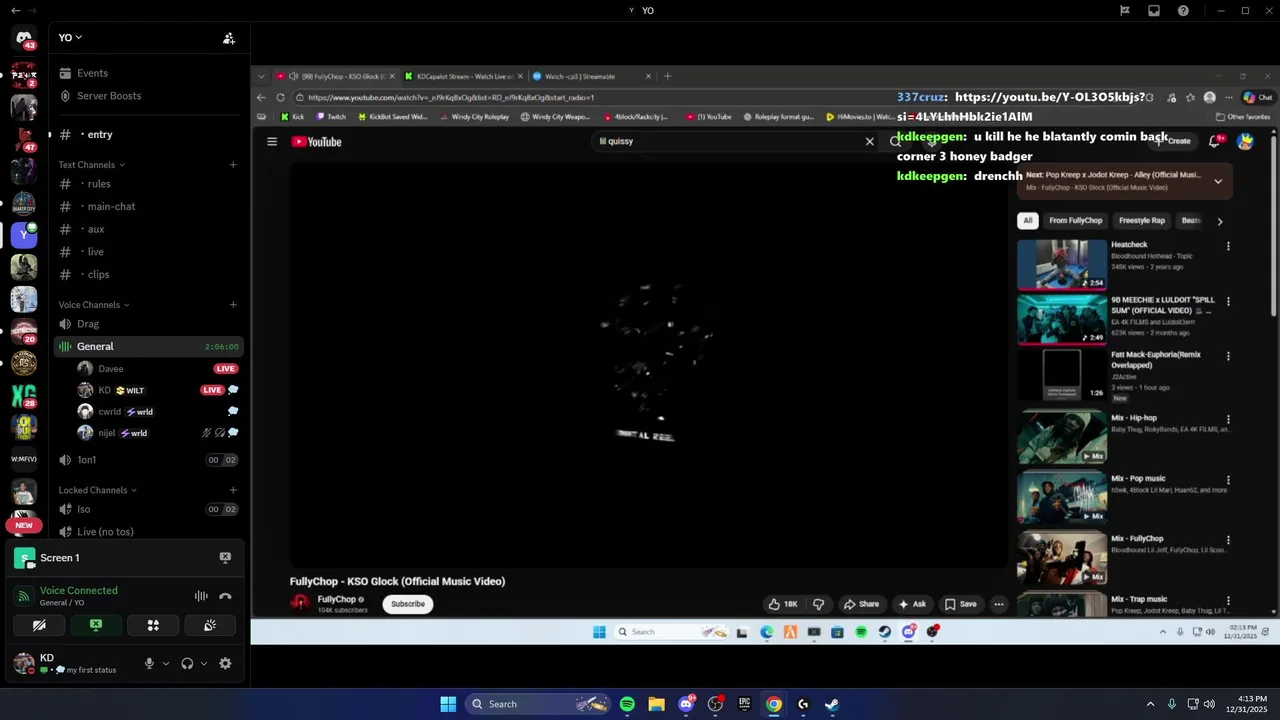Open Direct Messages home icon

point(24,39)
